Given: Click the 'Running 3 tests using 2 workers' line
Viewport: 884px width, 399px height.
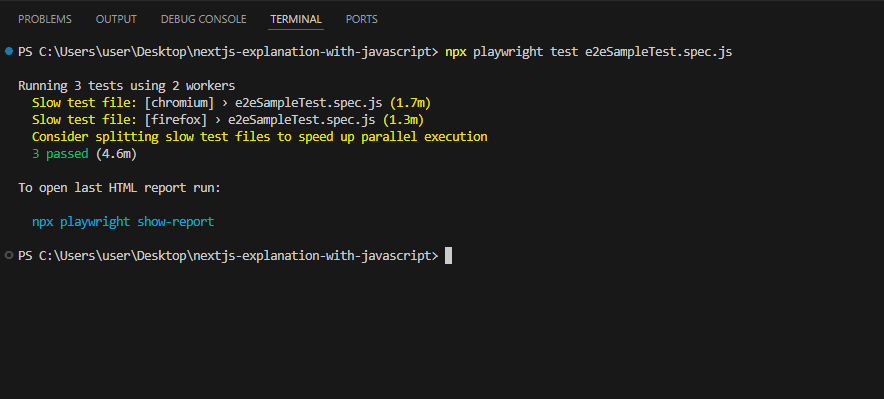Looking at the screenshot, I should [127, 86].
